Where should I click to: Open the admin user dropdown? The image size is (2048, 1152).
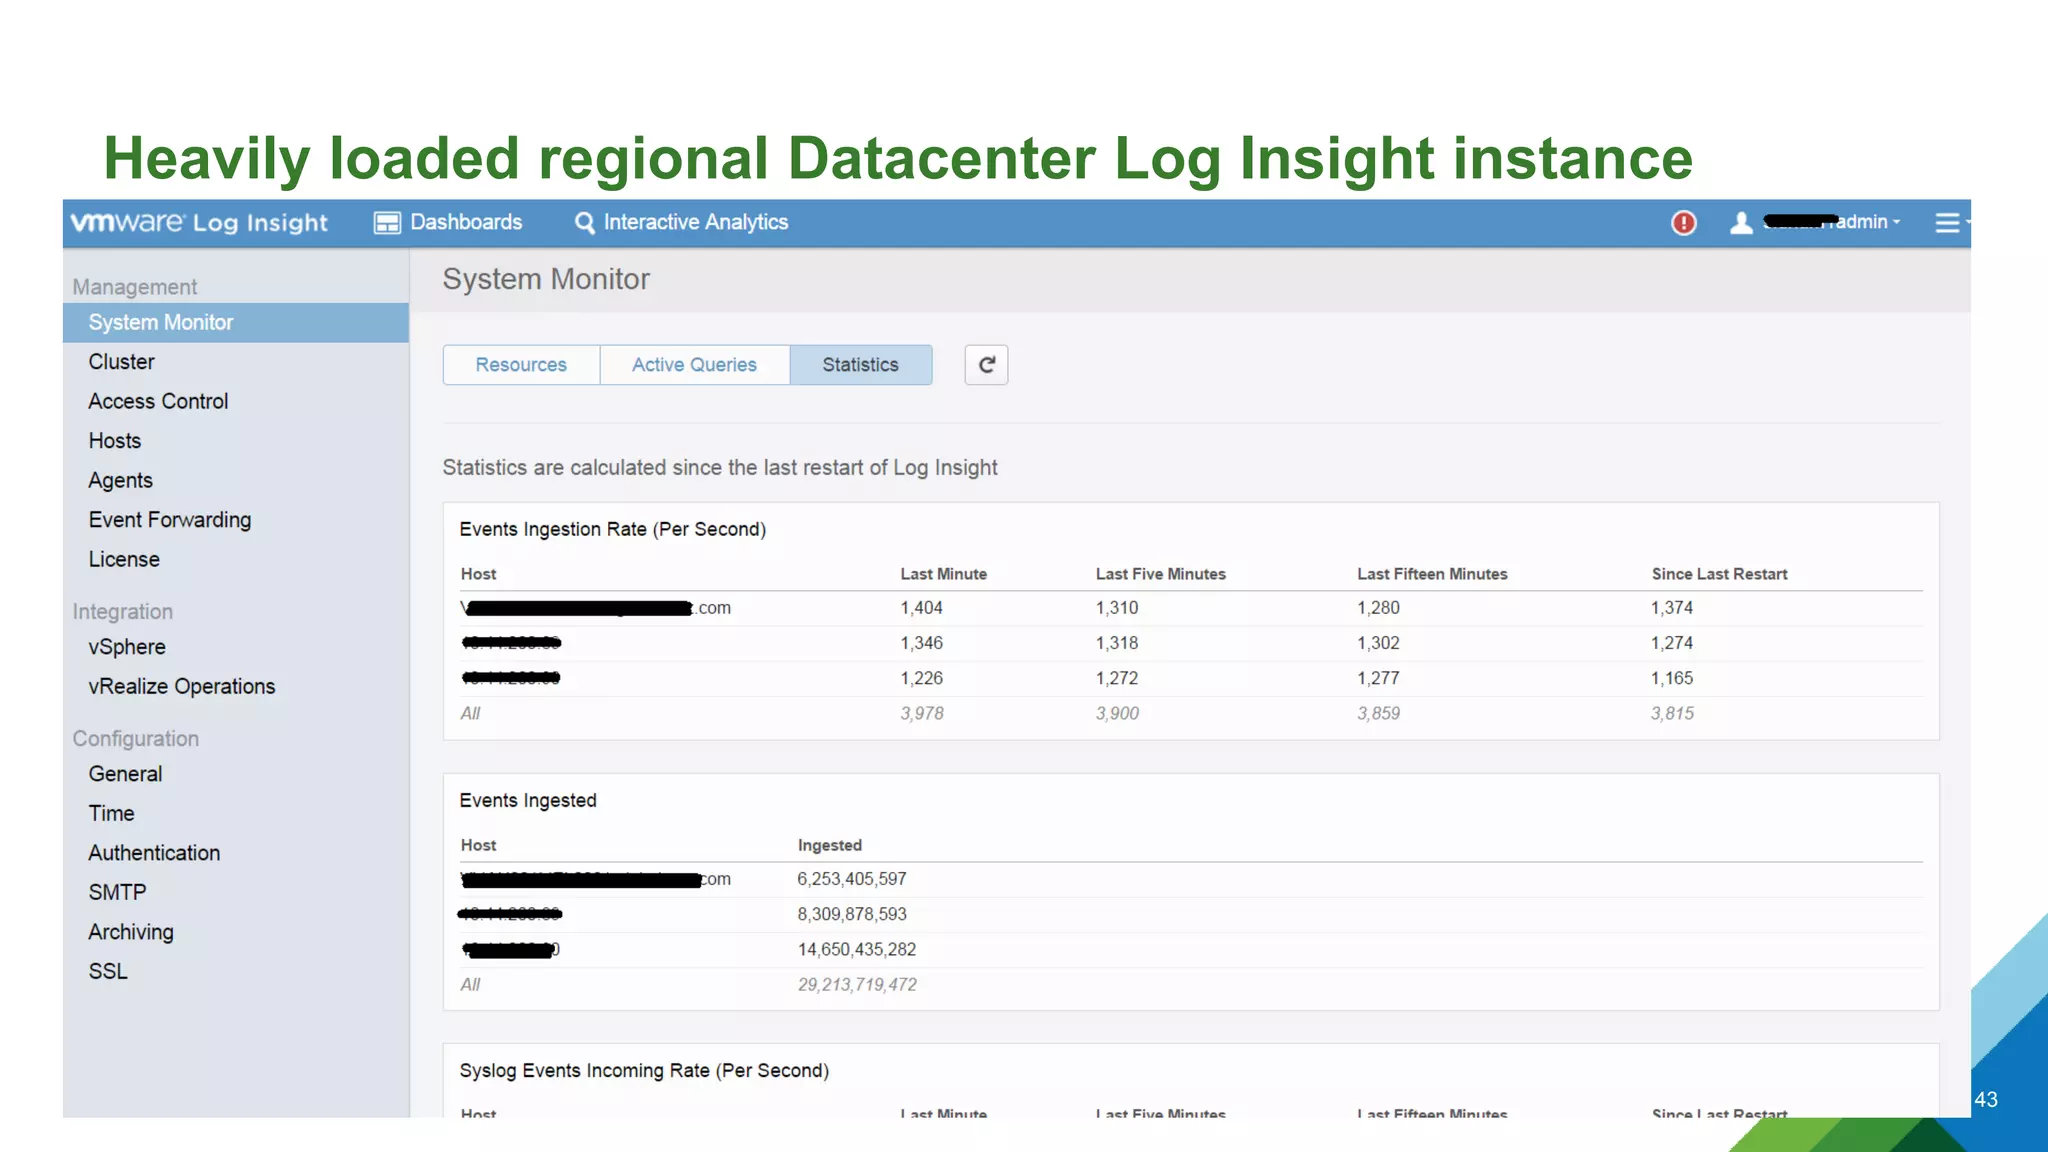click(x=1833, y=222)
